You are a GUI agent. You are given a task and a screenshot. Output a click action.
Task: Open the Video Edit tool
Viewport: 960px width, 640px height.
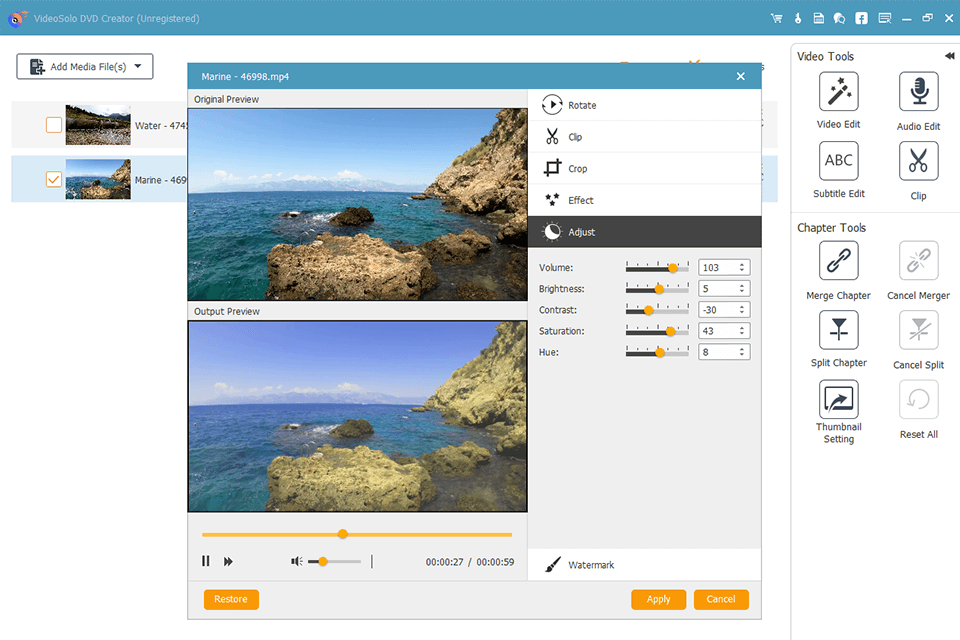pos(838,92)
